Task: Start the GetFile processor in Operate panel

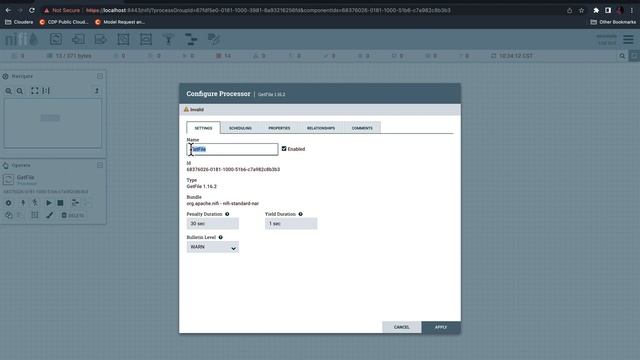Action: [x=49, y=202]
